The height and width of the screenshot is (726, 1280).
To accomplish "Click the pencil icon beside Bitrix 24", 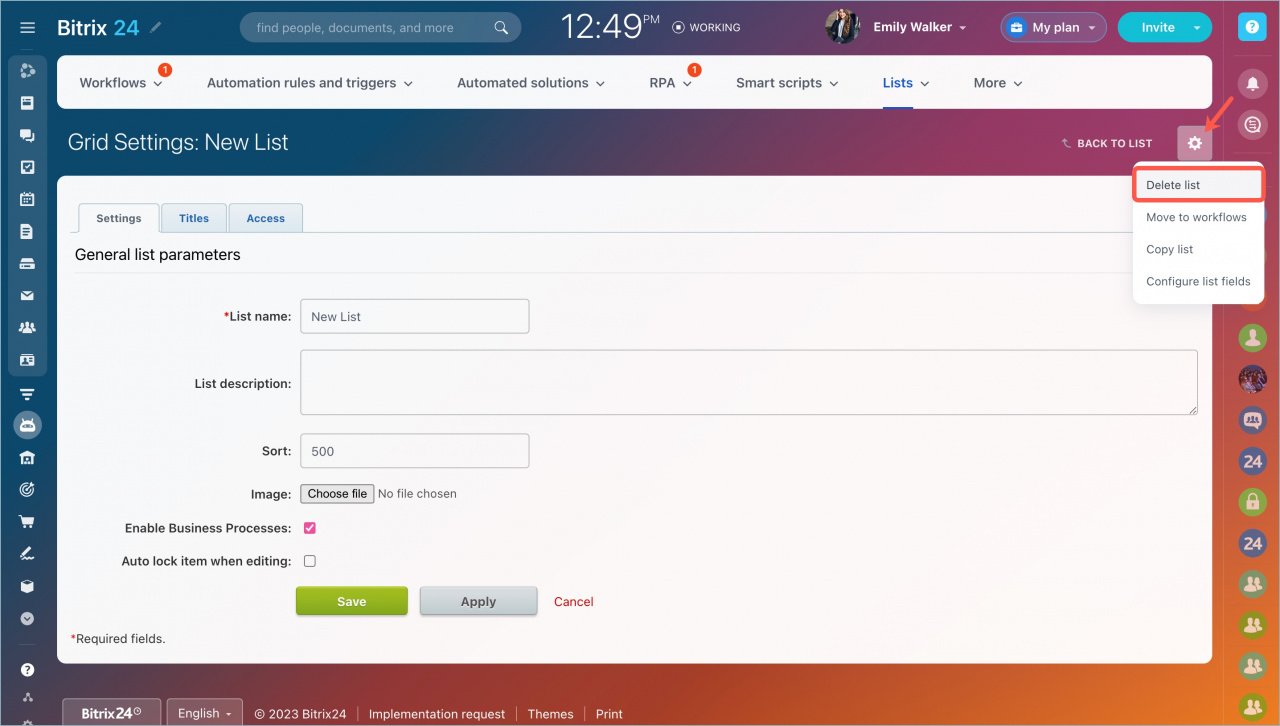I will tap(156, 28).
